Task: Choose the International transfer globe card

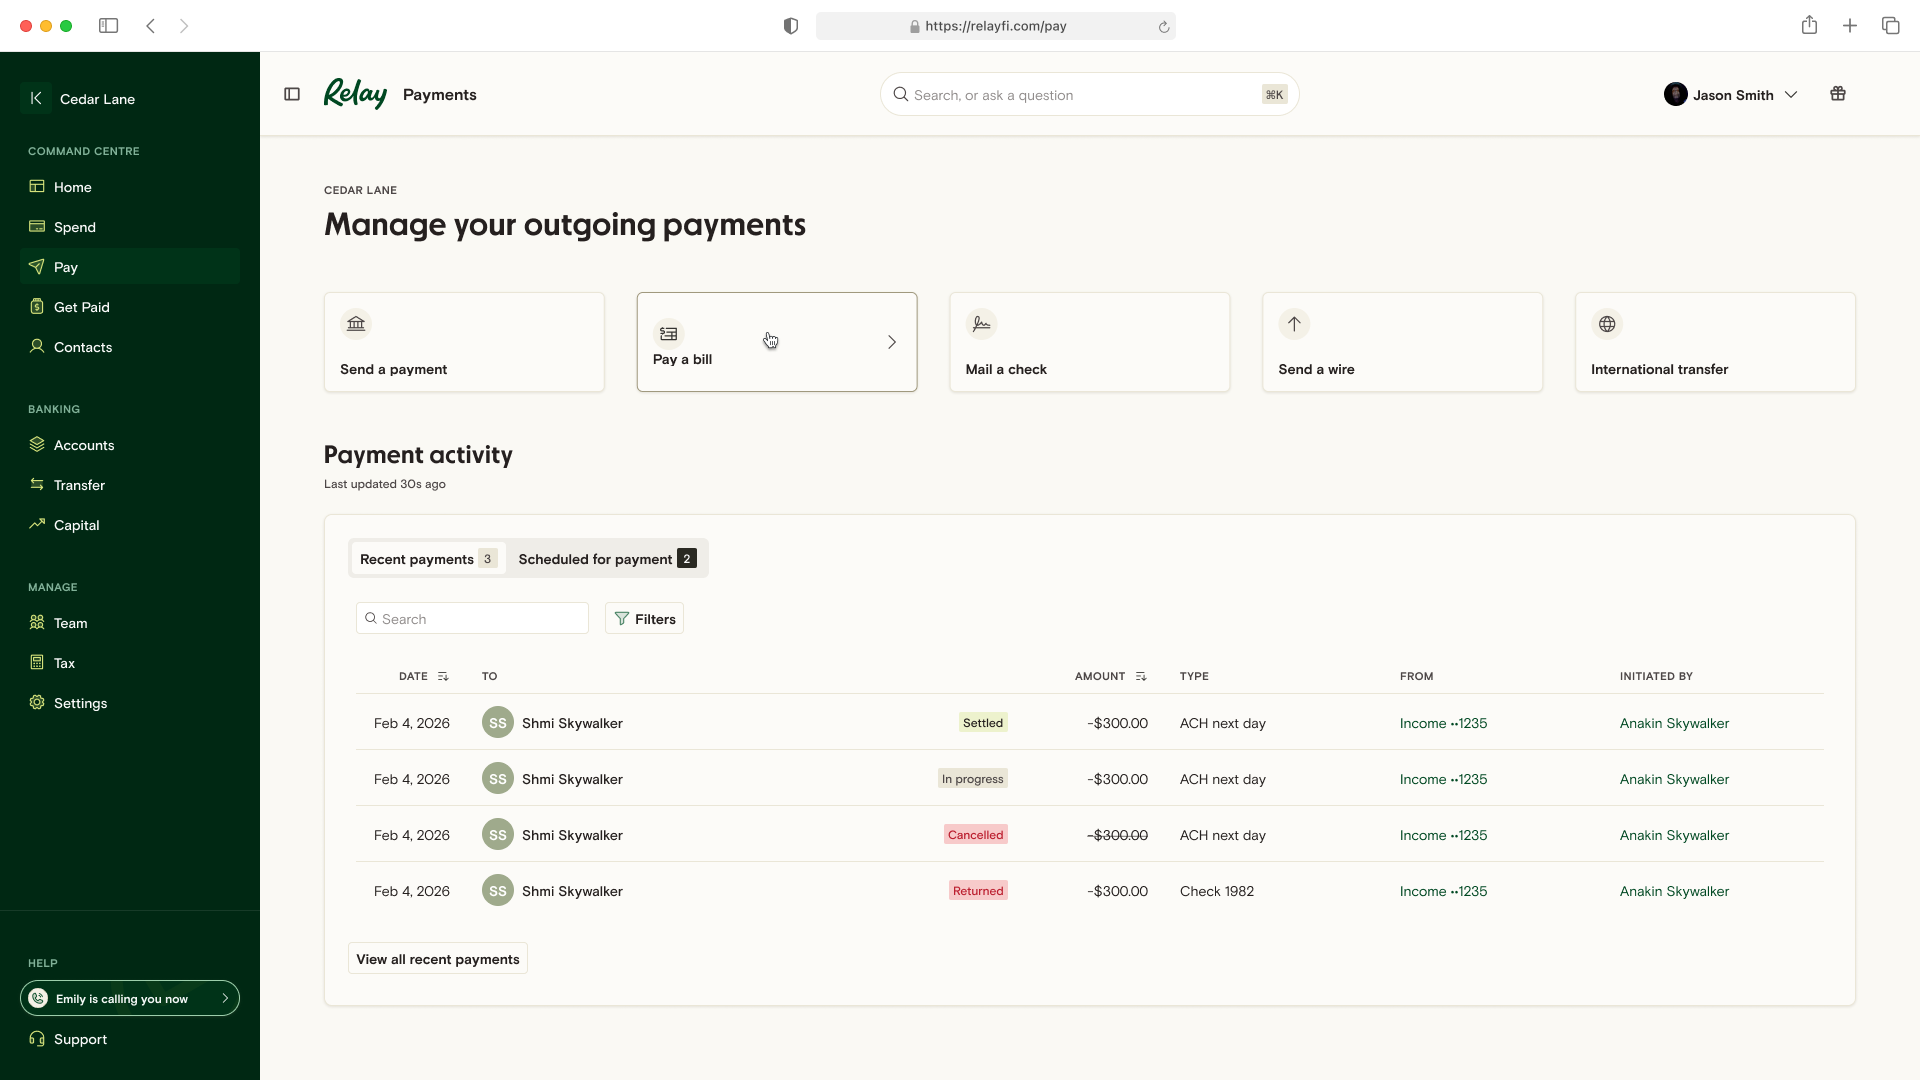Action: (x=1714, y=342)
